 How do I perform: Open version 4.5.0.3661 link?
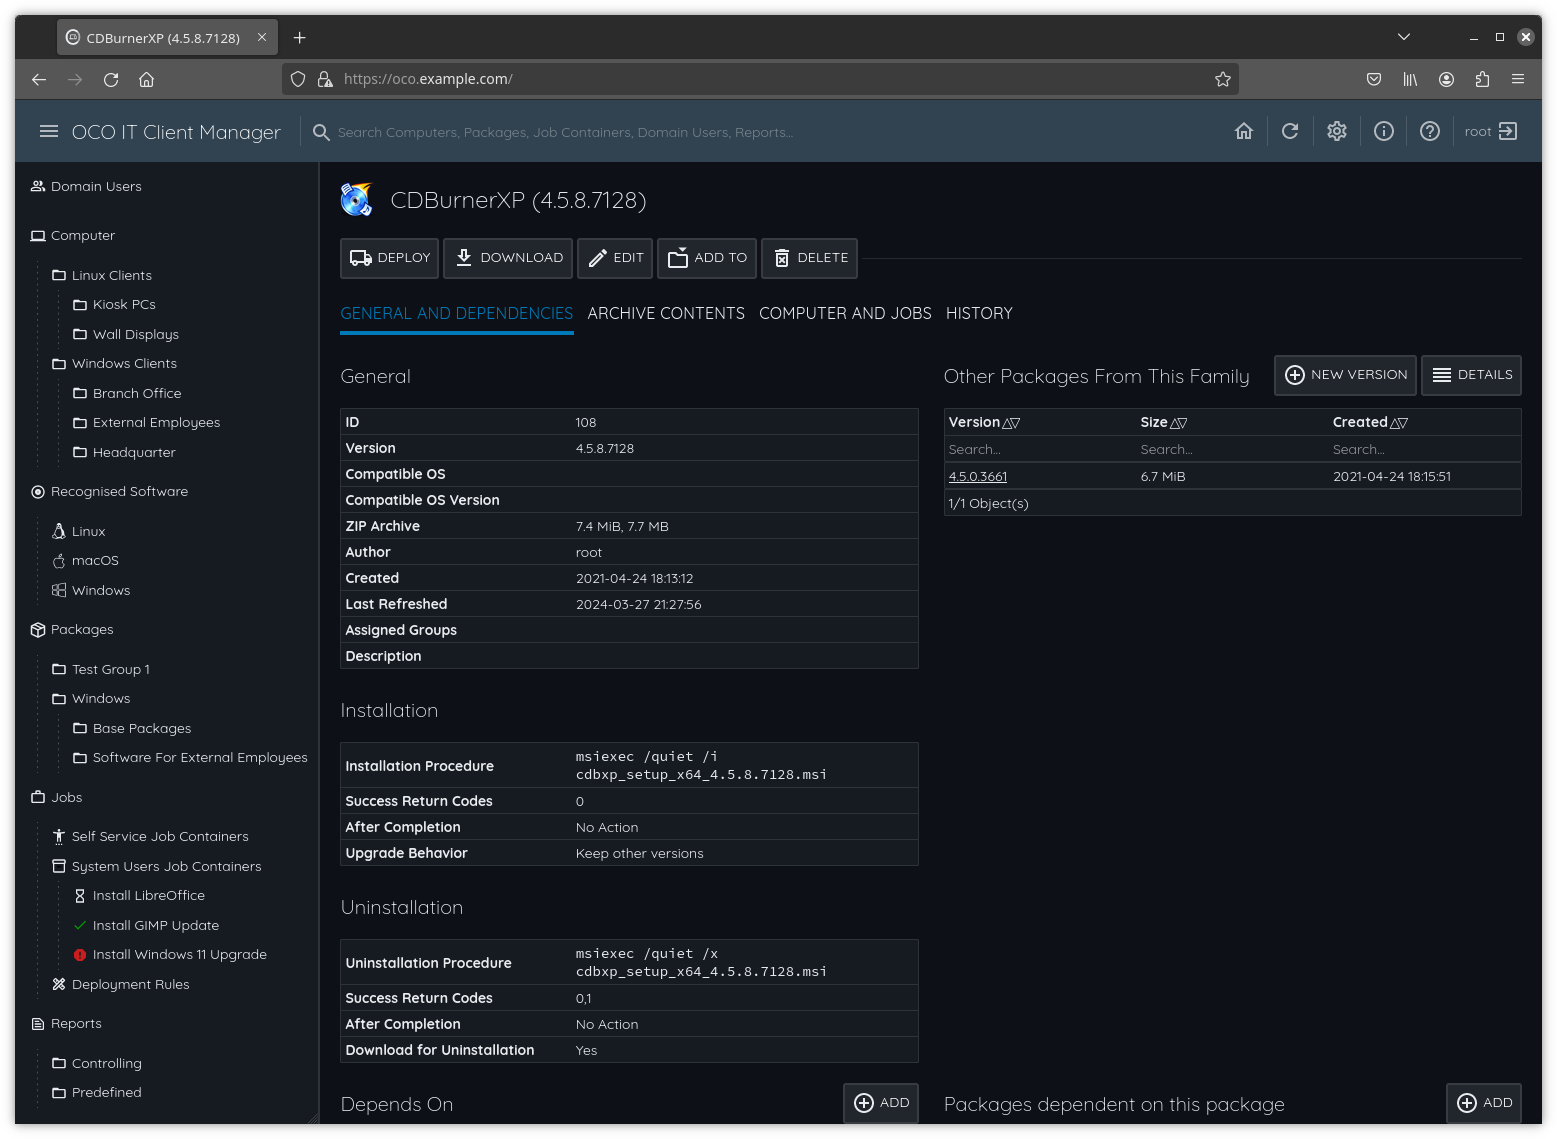tap(978, 476)
